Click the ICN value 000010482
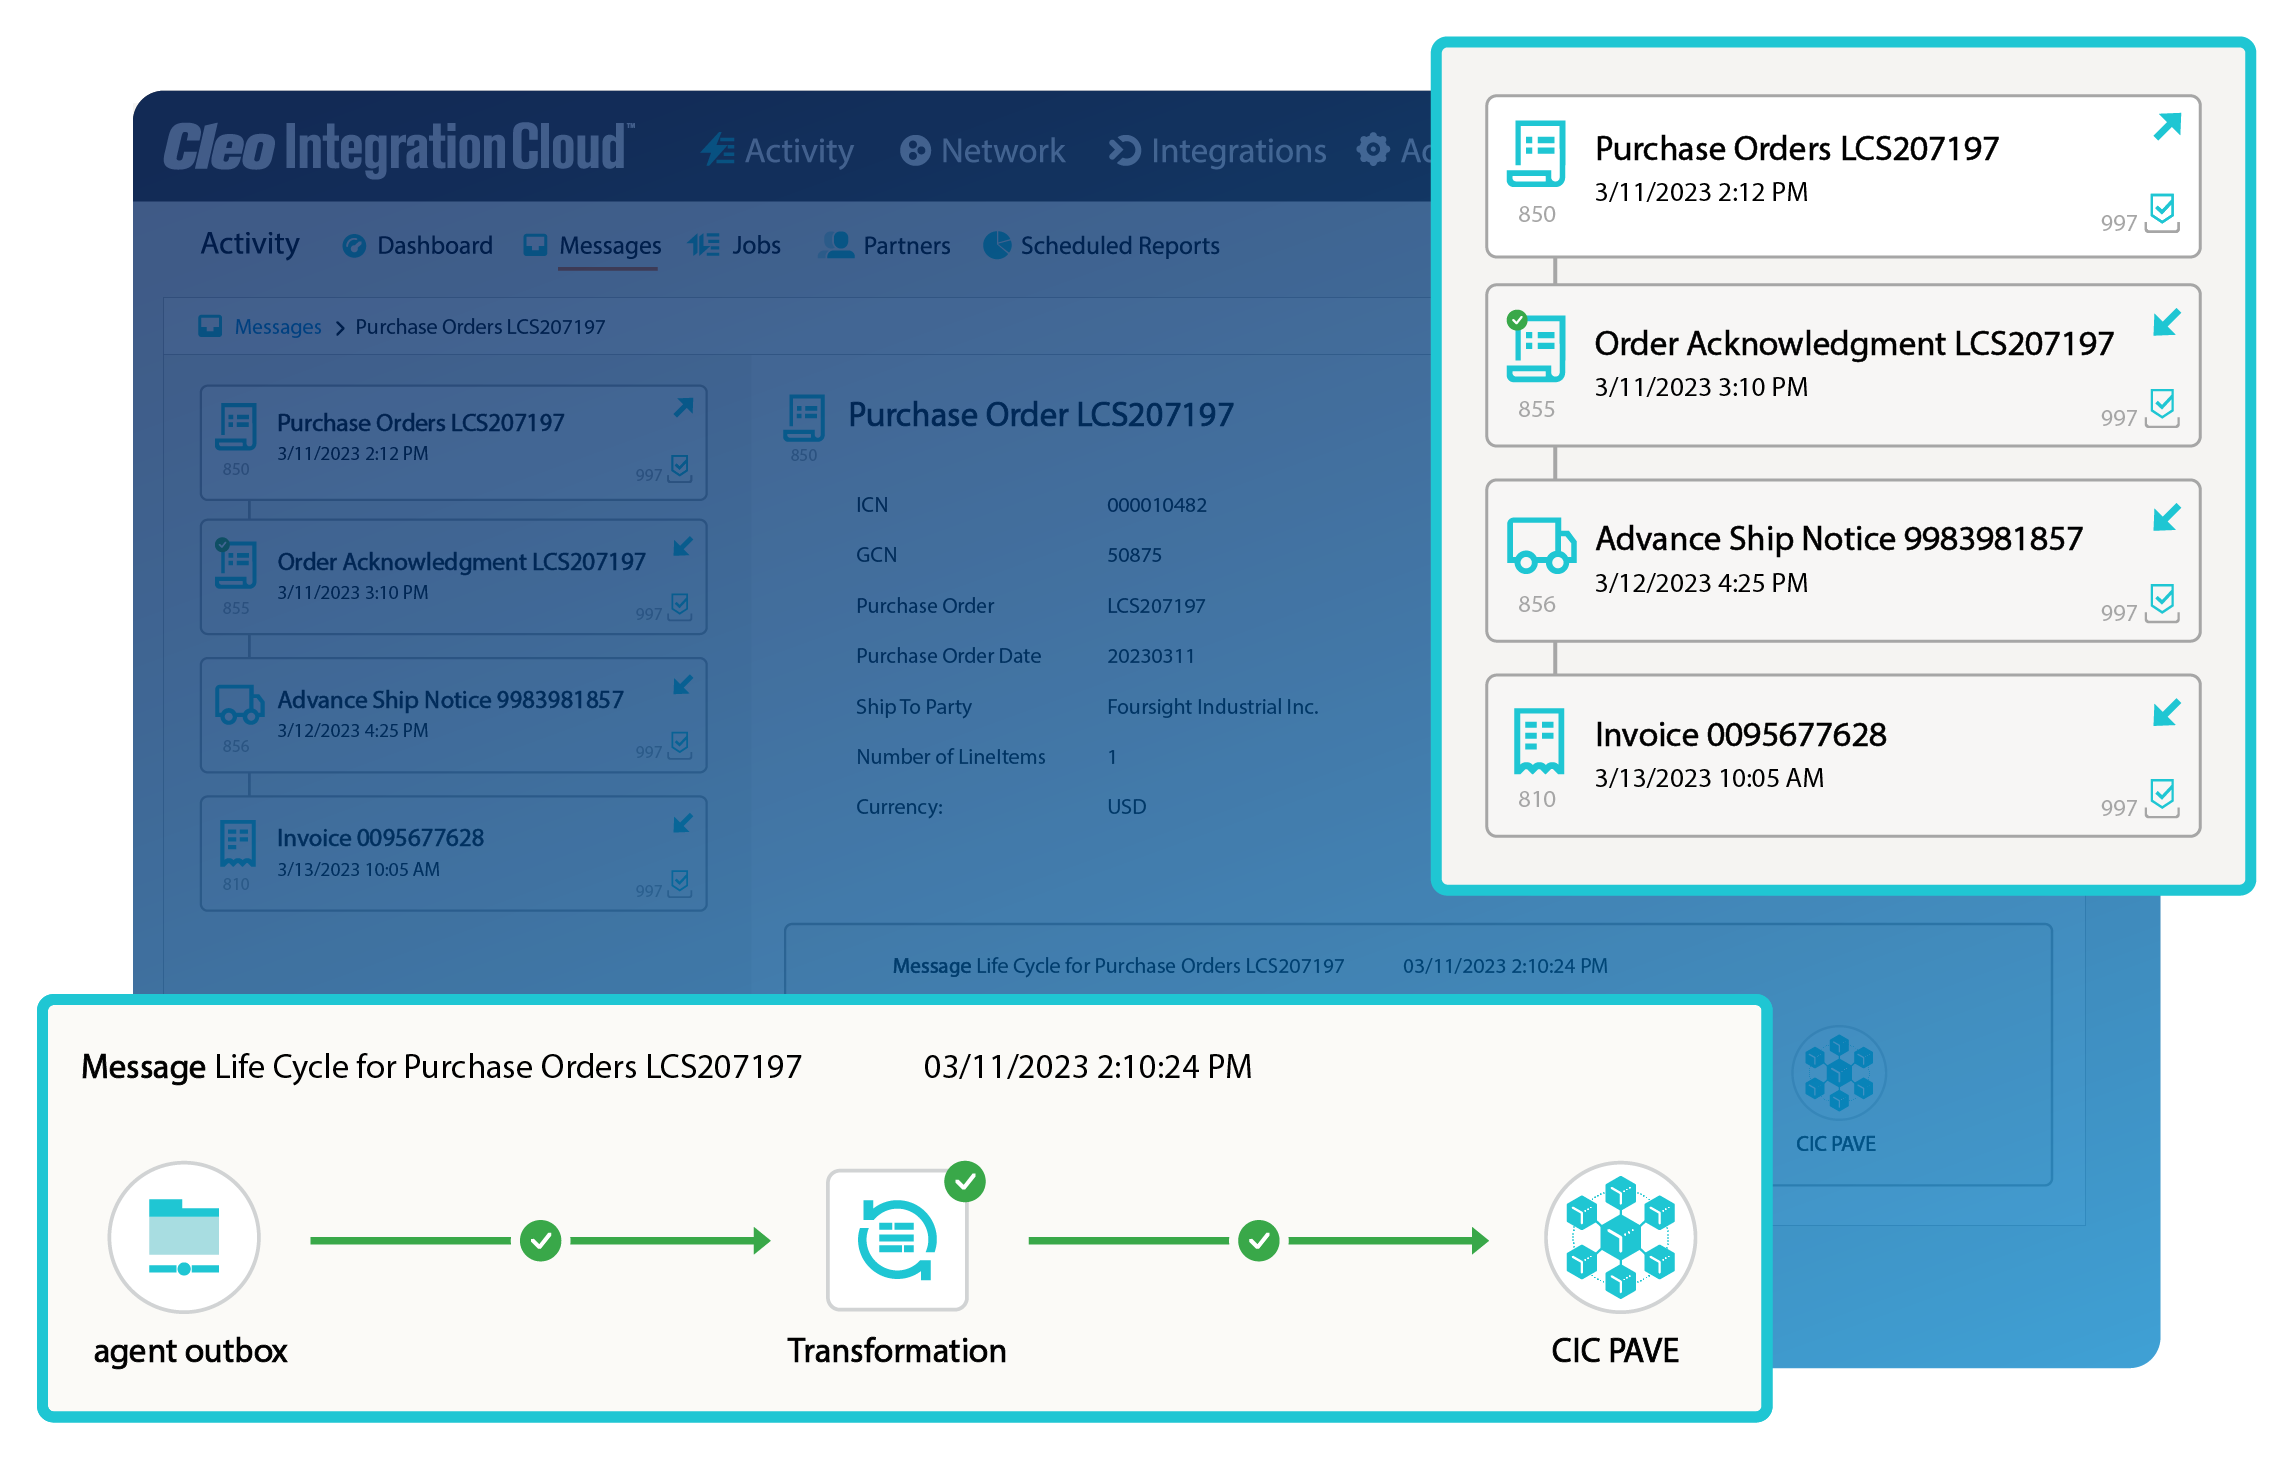Viewport: 2293px width, 1459px height. tap(1157, 505)
